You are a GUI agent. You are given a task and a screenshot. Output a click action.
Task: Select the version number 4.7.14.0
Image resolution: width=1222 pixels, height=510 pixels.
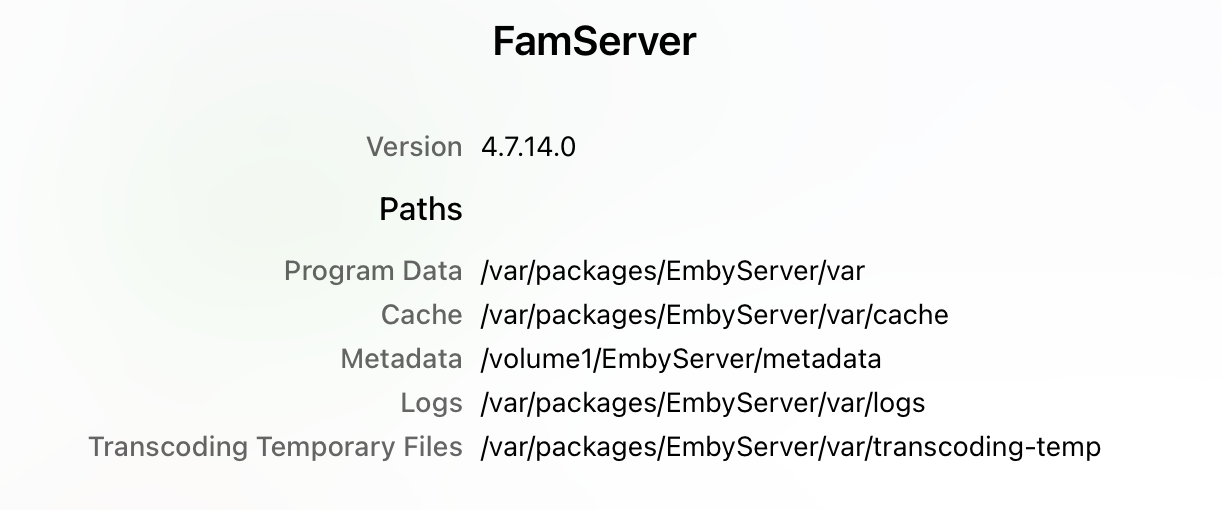pyautogui.click(x=528, y=147)
